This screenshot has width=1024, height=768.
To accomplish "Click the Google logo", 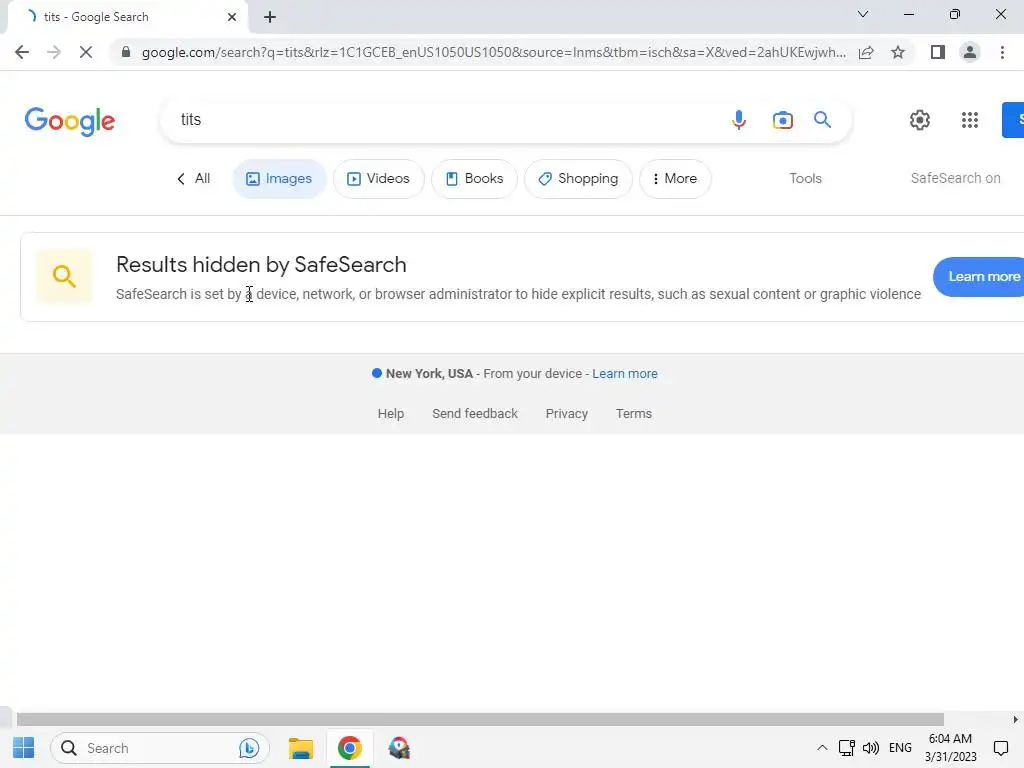I will pyautogui.click(x=70, y=121).
